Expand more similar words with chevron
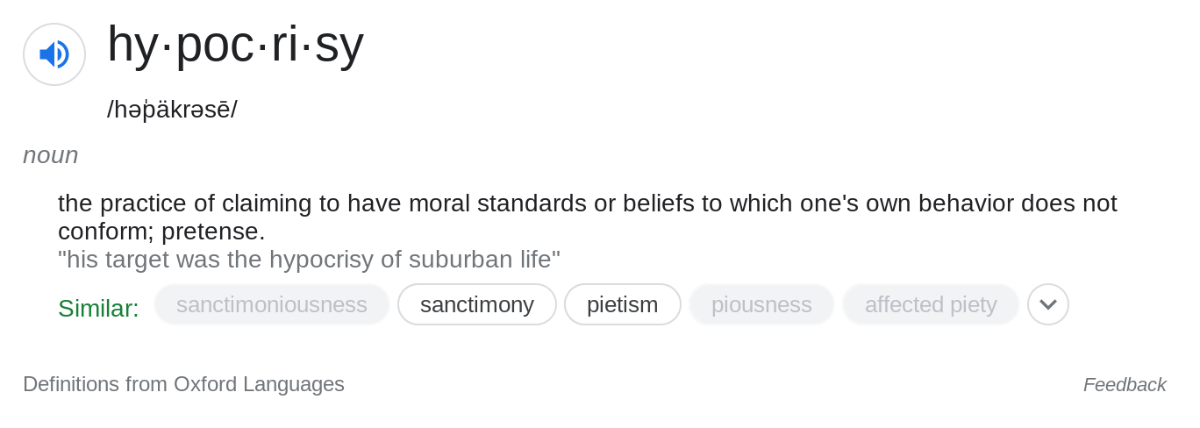Image resolution: width=1200 pixels, height=428 pixels. [1048, 304]
